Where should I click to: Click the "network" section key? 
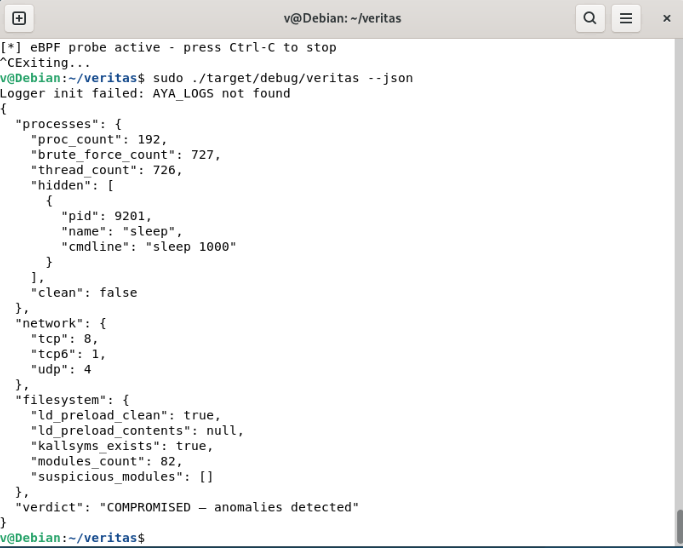(x=49, y=323)
